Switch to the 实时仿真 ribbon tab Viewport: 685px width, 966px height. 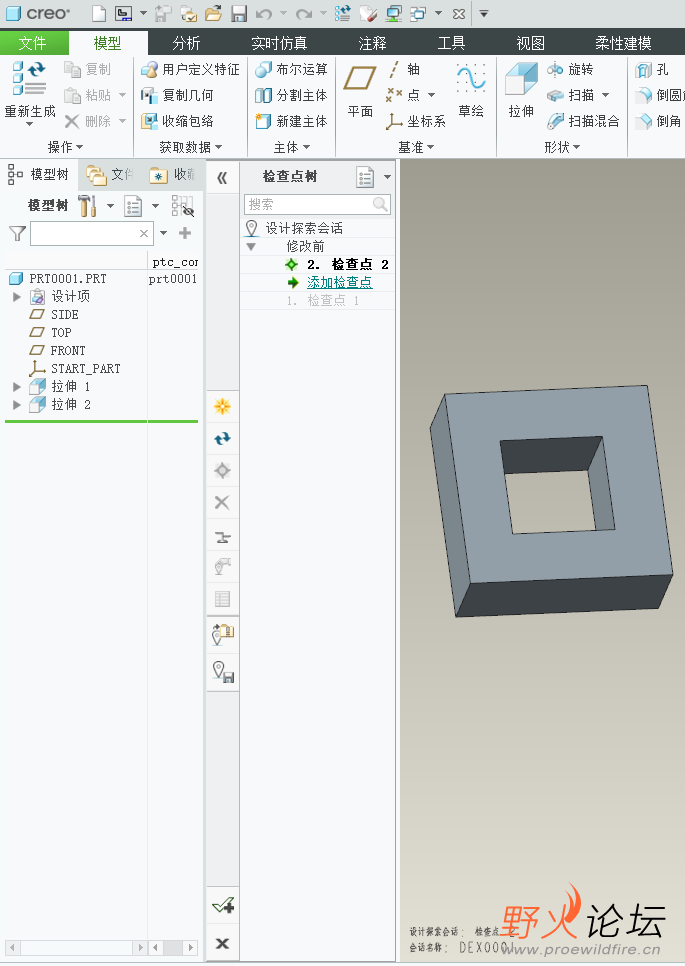[x=279, y=43]
